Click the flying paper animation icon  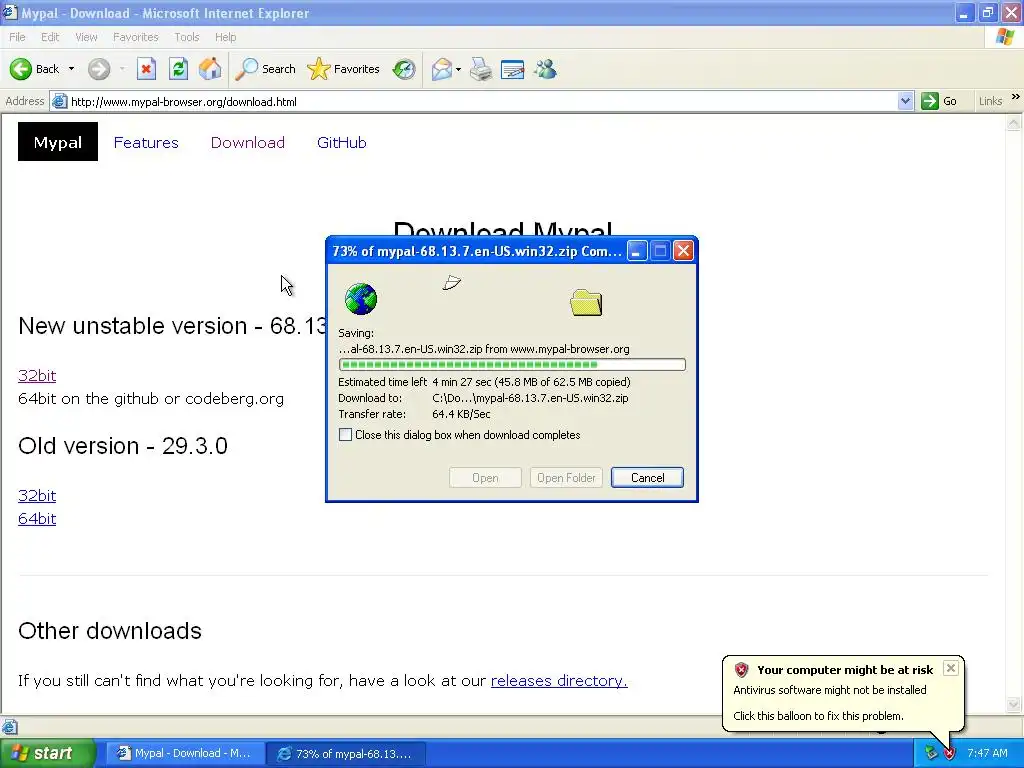452,283
